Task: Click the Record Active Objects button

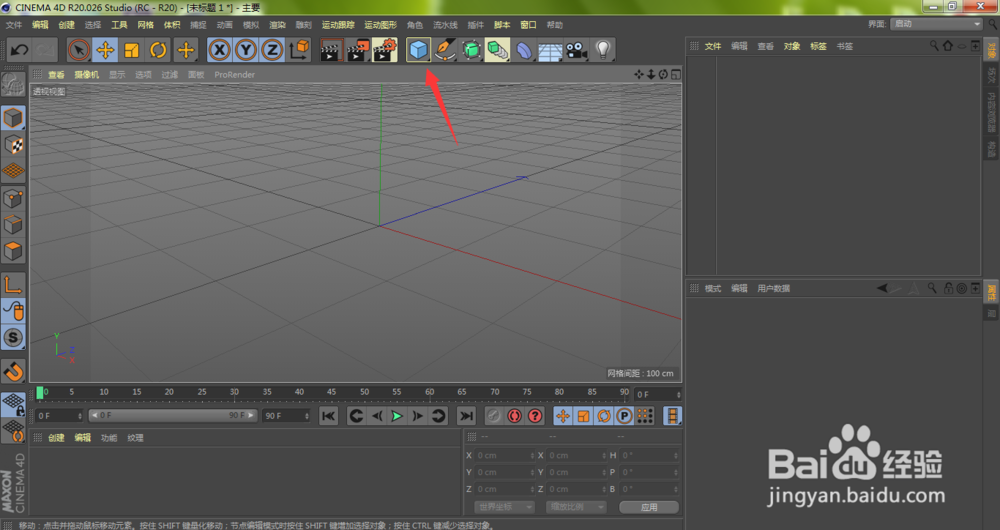Action: tap(493, 416)
